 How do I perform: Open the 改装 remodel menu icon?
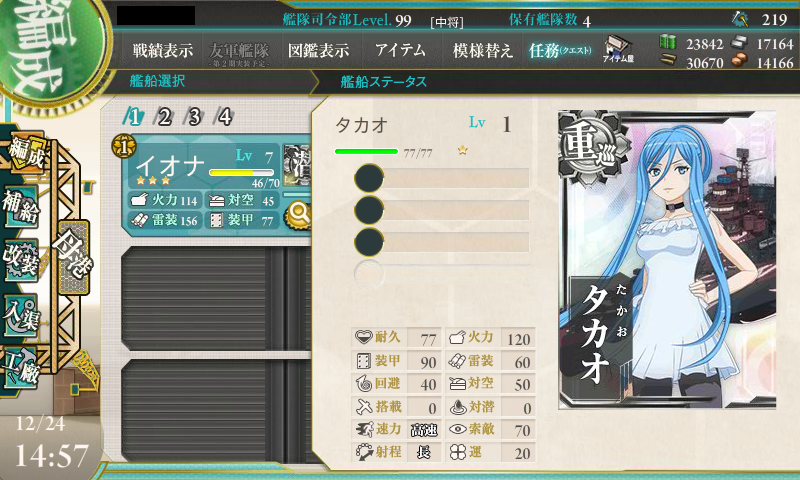click(x=20, y=261)
